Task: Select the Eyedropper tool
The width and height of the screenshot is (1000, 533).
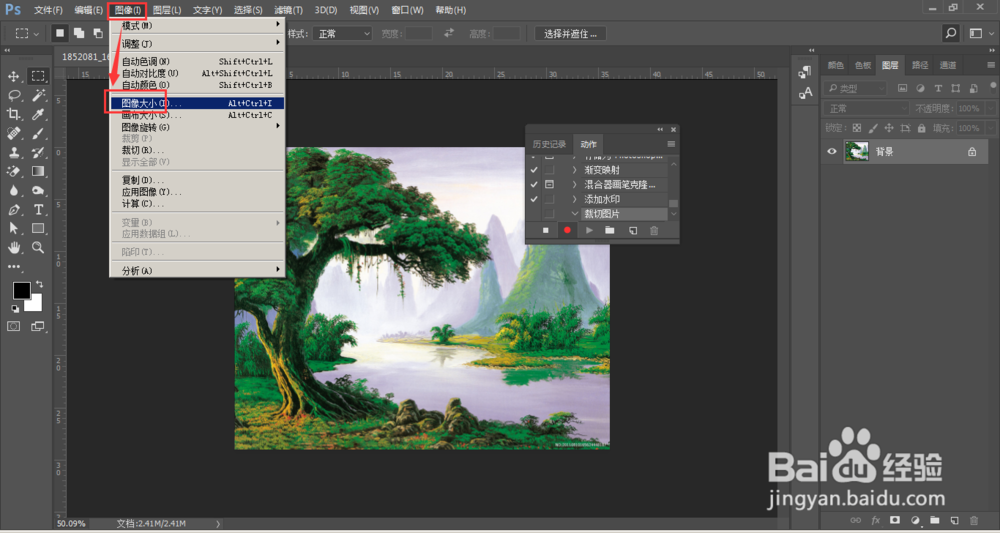Action: click(38, 115)
